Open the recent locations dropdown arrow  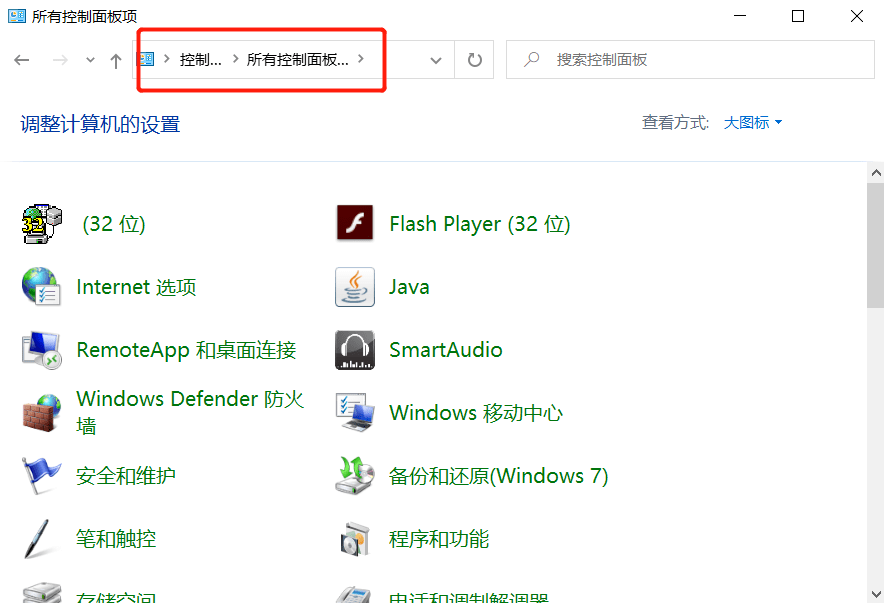(90, 60)
